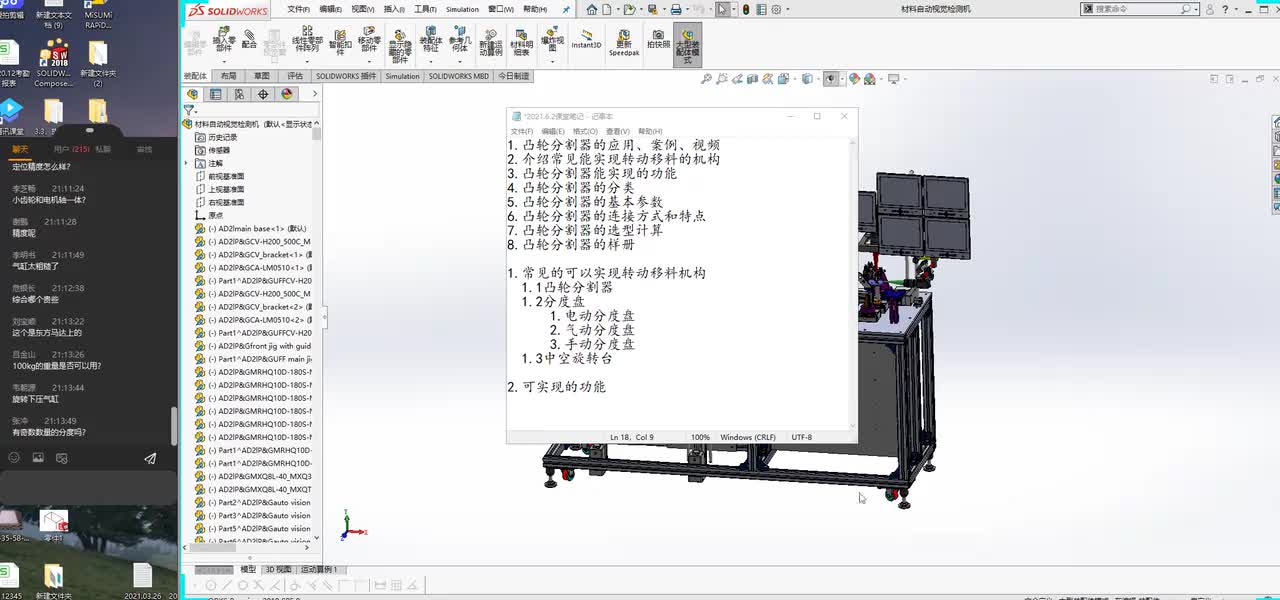Open SOLIDWORKS Composer desktop shortcut
Image resolution: width=1280 pixels, height=600 pixels.
[53, 64]
